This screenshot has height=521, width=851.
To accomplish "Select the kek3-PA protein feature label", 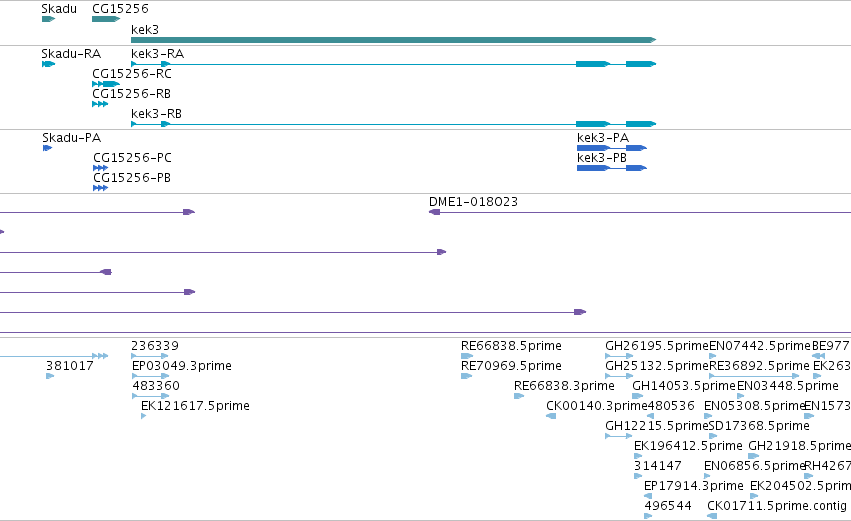I will point(603,138).
